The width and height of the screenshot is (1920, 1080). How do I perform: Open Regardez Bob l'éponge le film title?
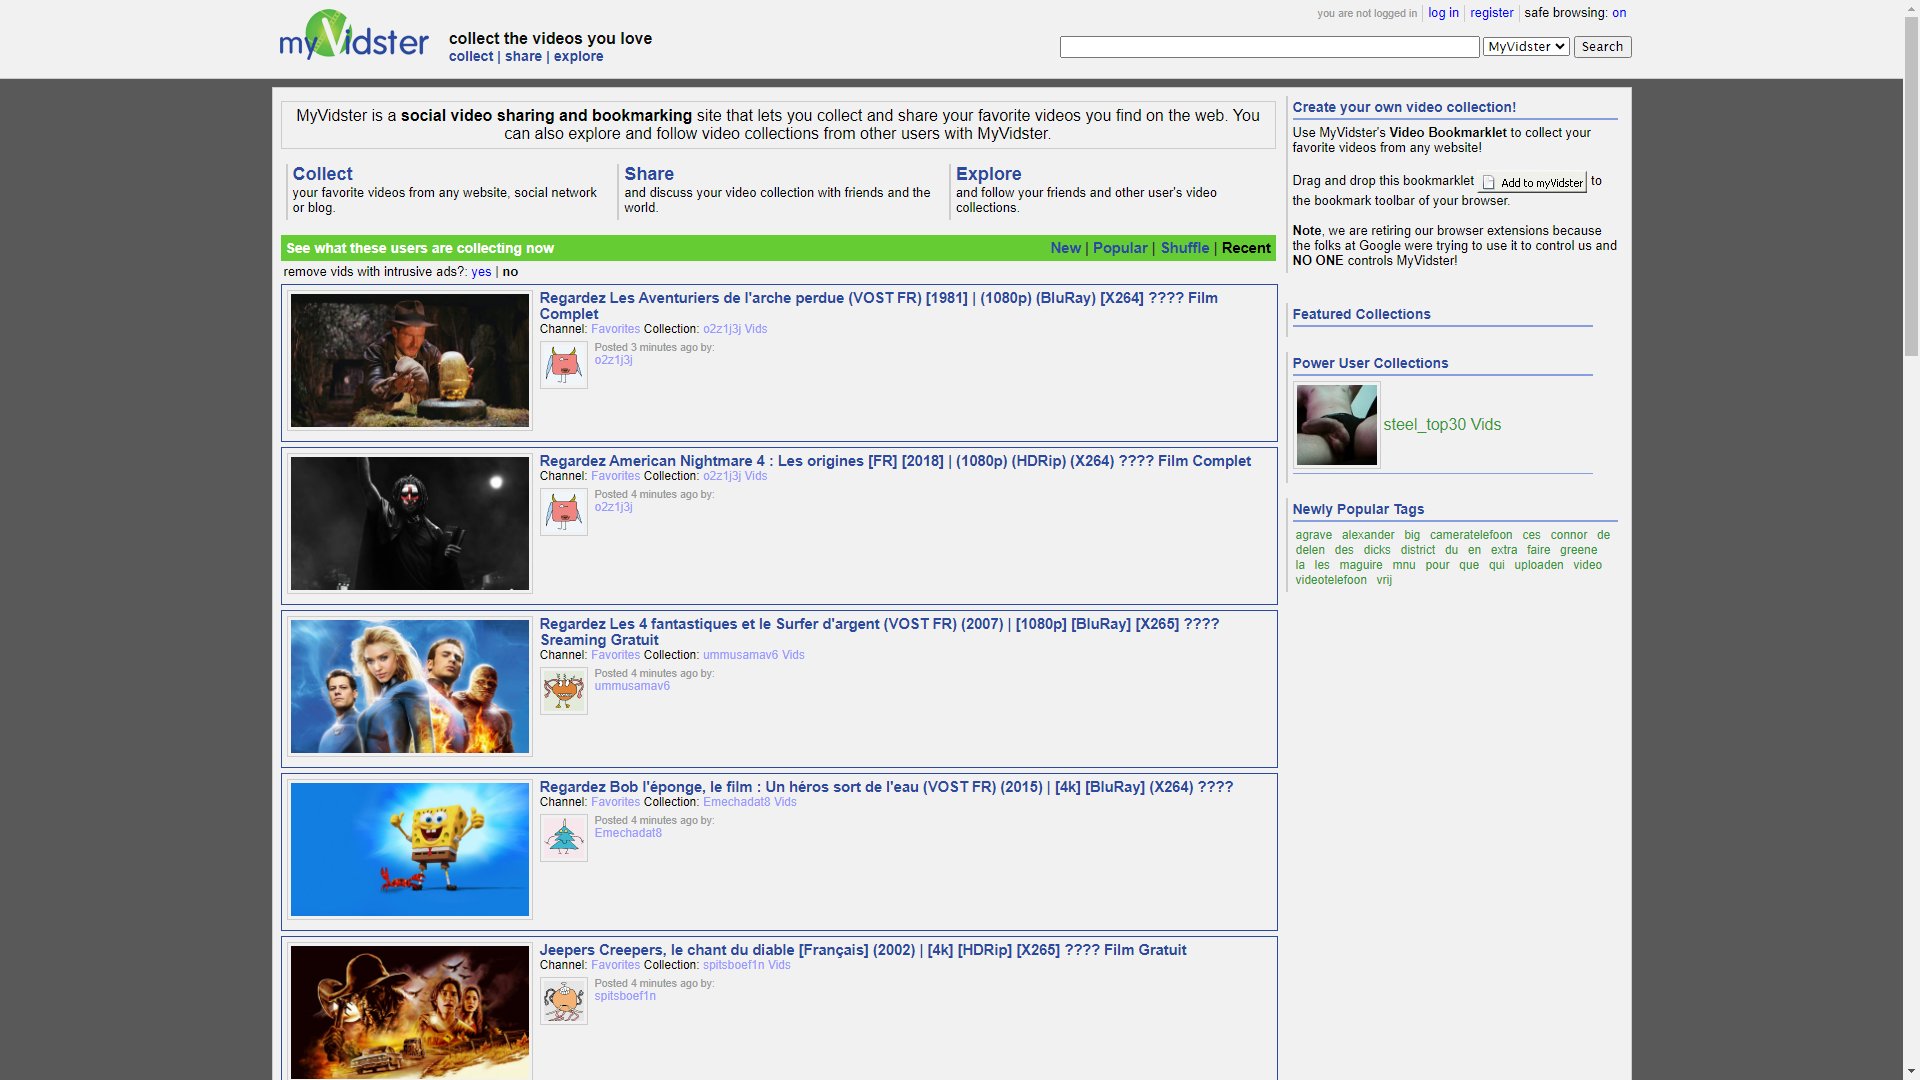pyautogui.click(x=886, y=787)
